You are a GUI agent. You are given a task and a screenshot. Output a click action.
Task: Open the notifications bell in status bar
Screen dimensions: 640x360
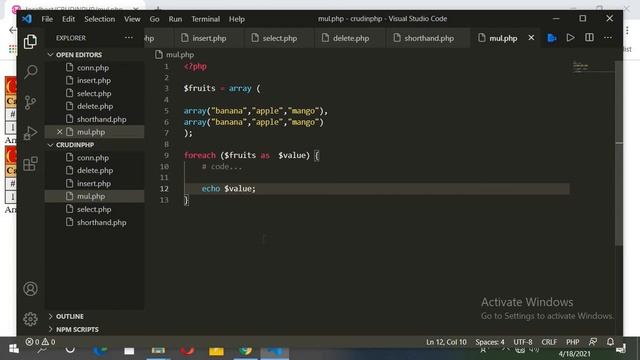click(610, 342)
